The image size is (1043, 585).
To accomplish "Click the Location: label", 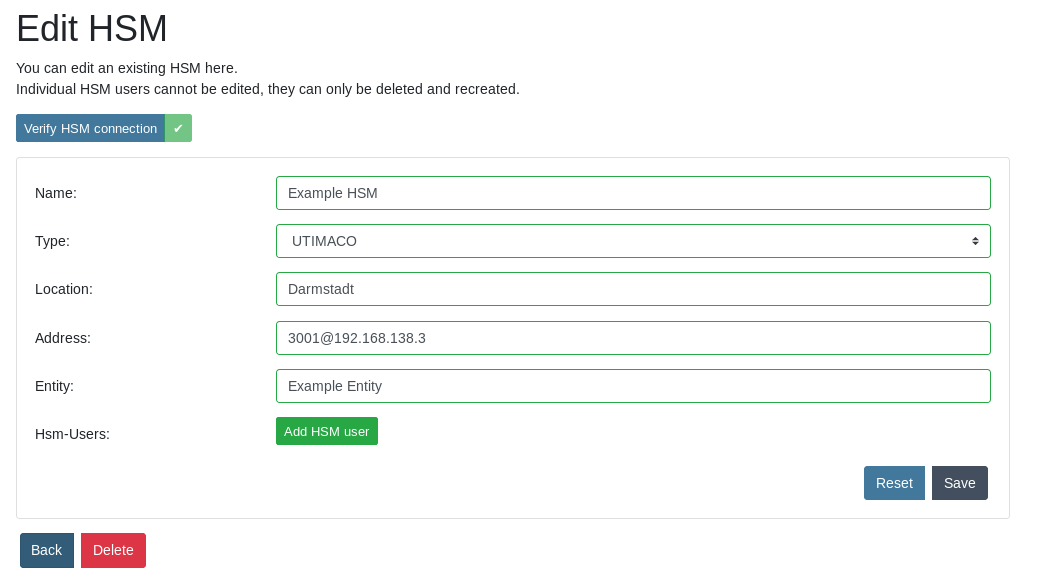I will pyautogui.click(x=64, y=289).
